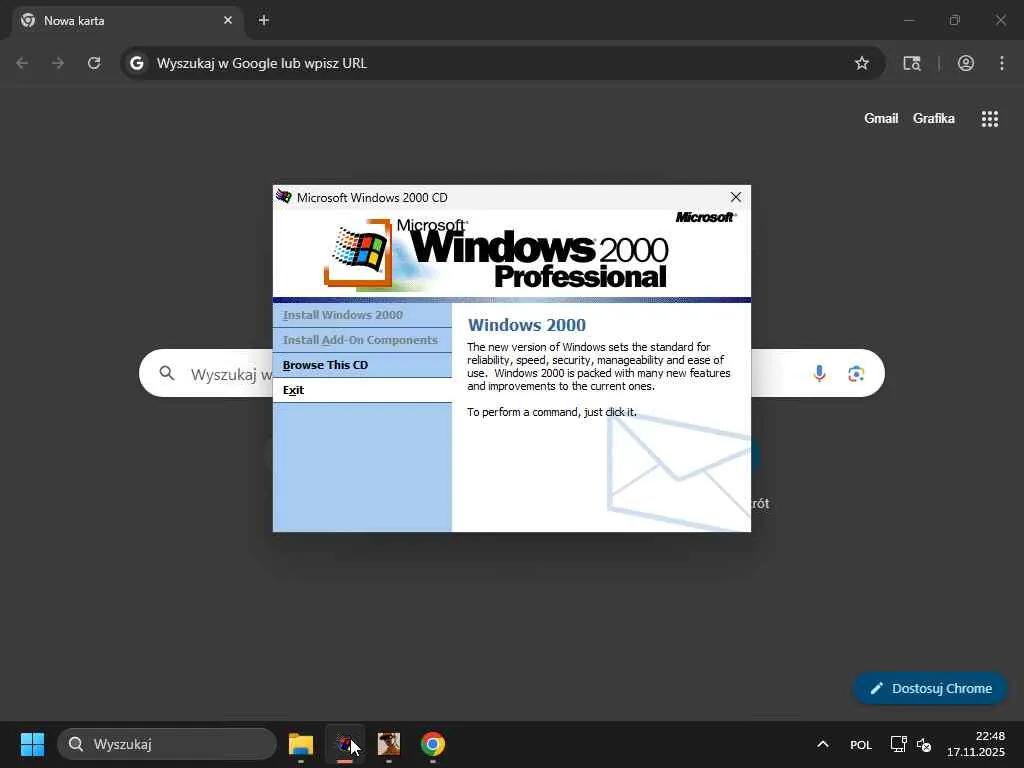Click Exit in the Windows 2000 CD menu
Screen dimensions: 1024x768
[x=362, y=390]
